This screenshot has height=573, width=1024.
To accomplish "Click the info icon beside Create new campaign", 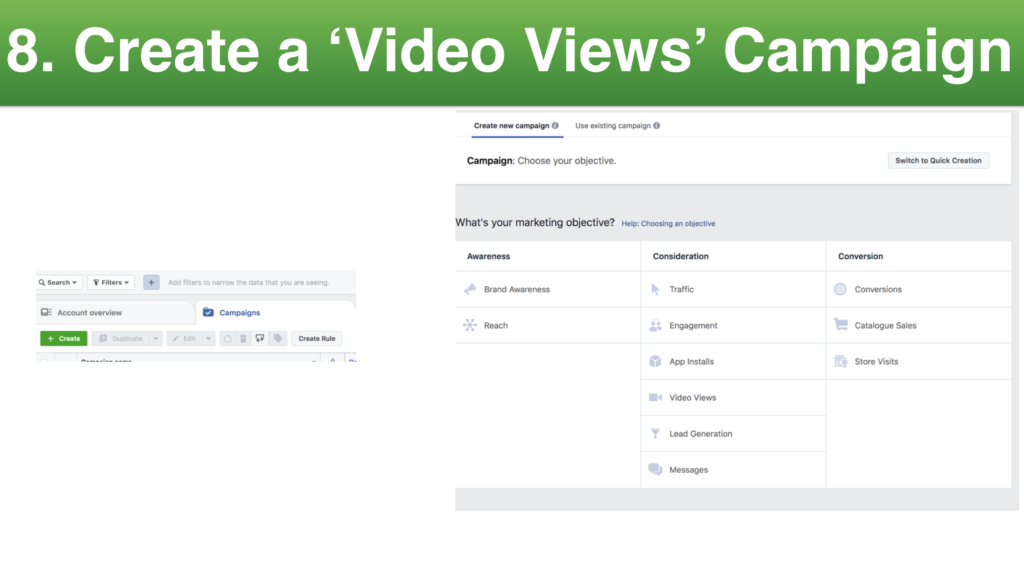I will tap(555, 125).
